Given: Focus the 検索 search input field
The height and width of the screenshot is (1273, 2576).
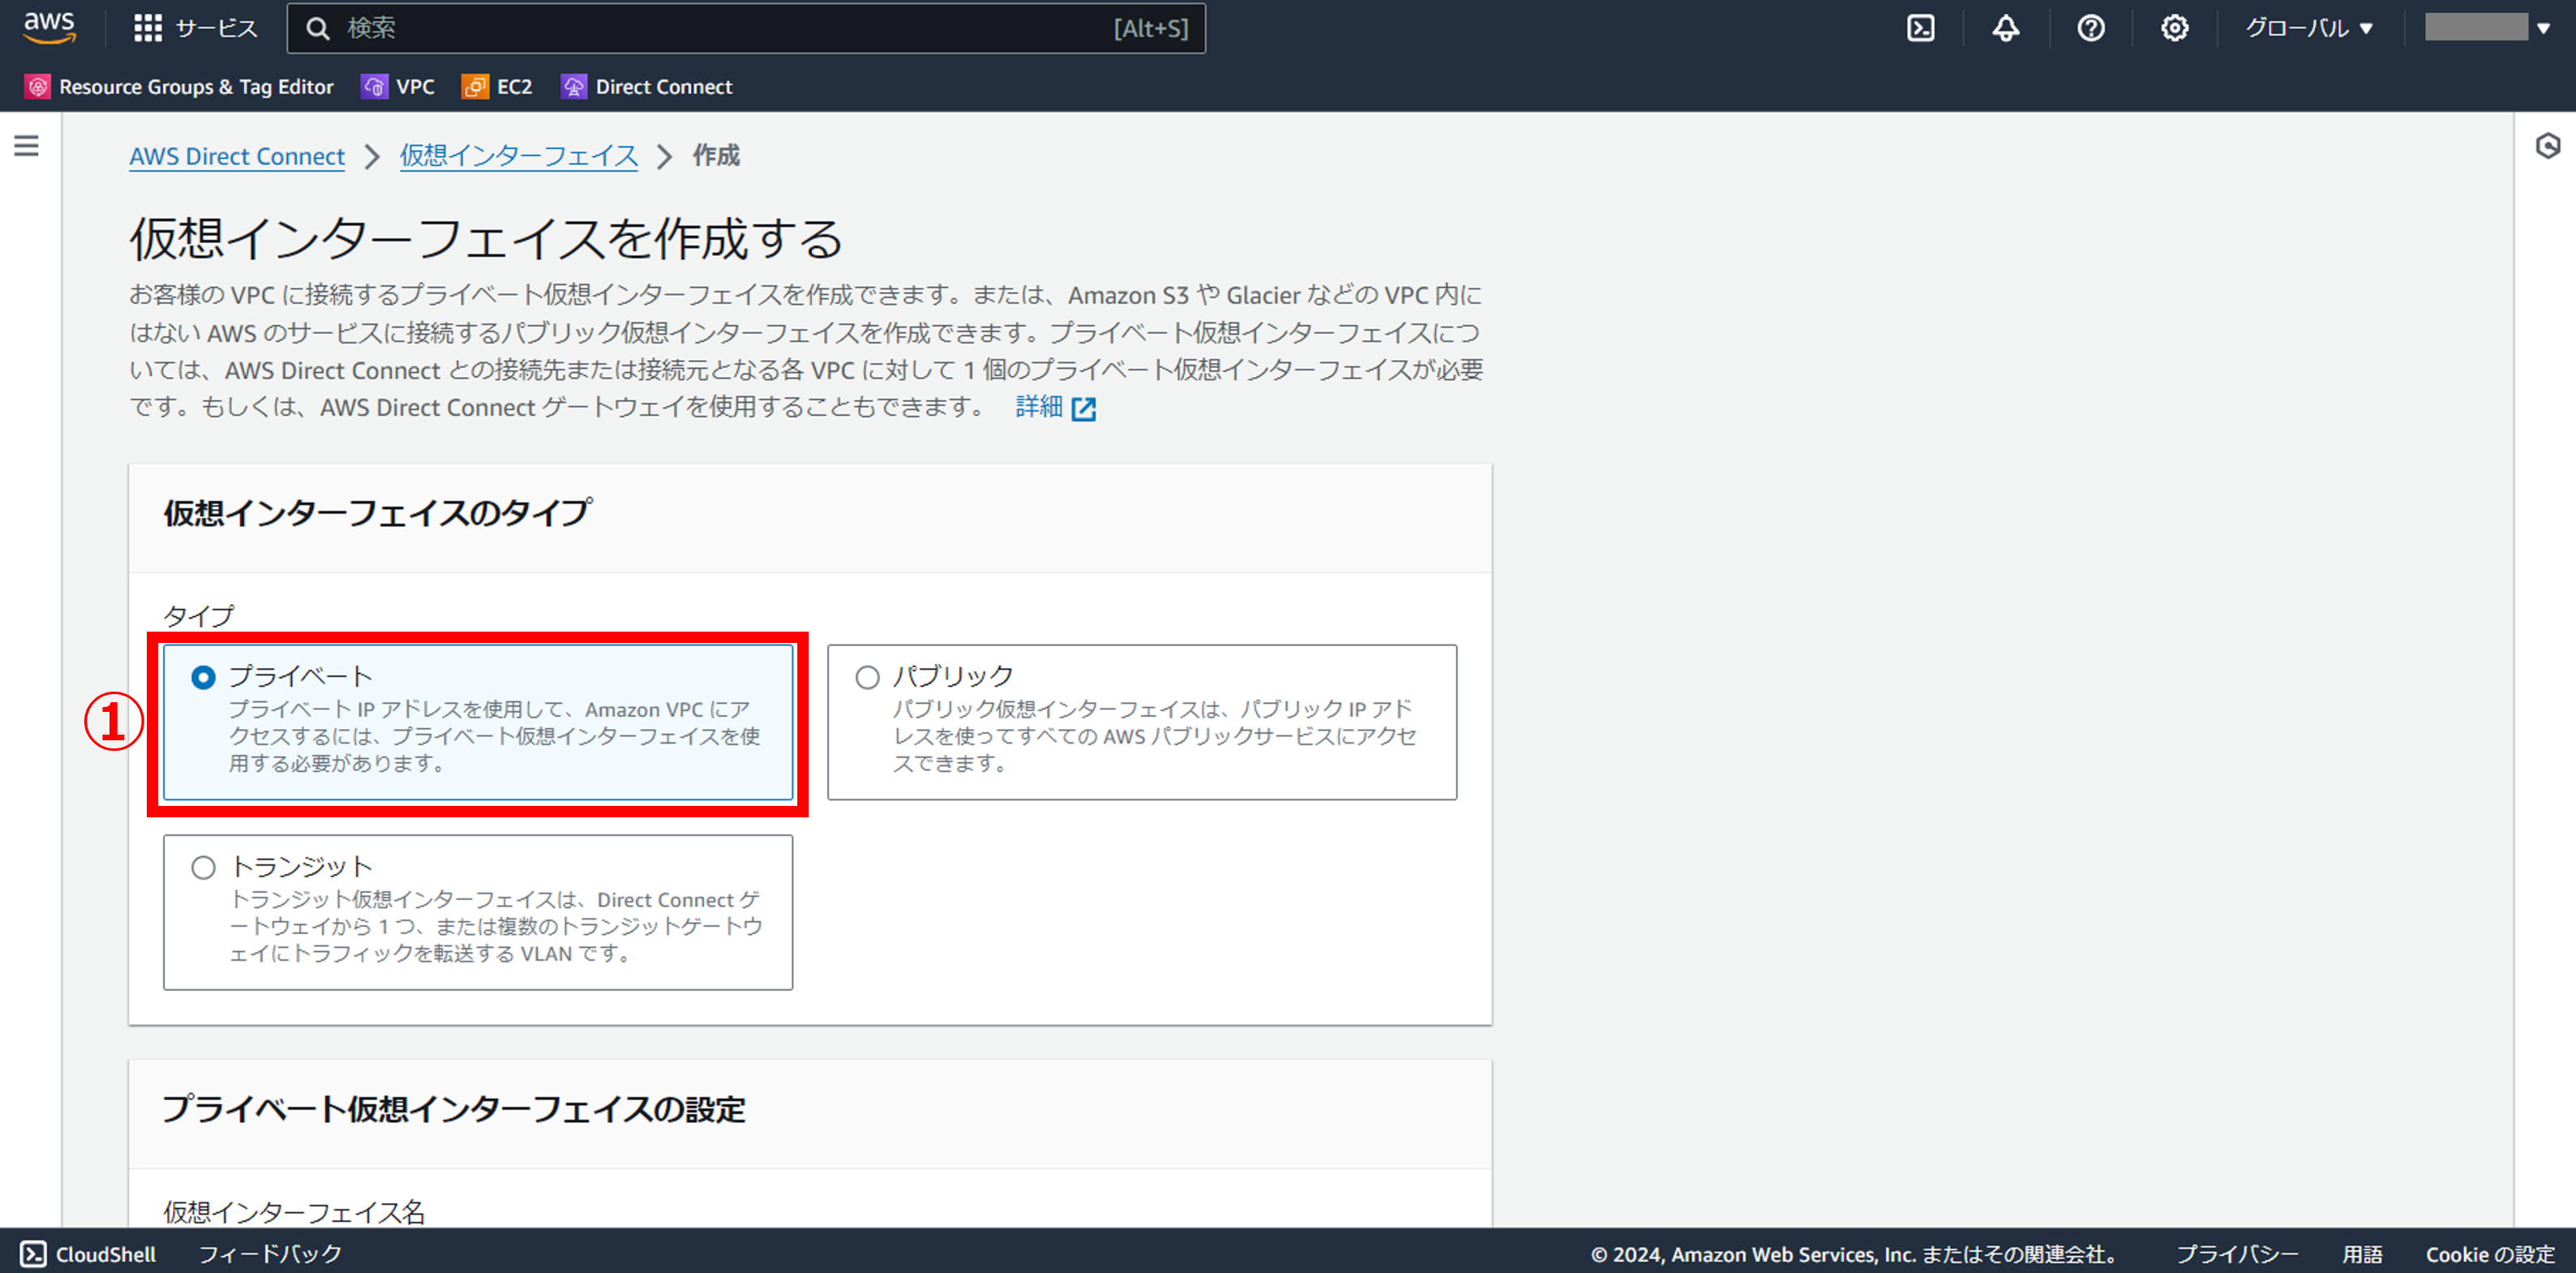Looking at the screenshot, I should click(x=746, y=28).
